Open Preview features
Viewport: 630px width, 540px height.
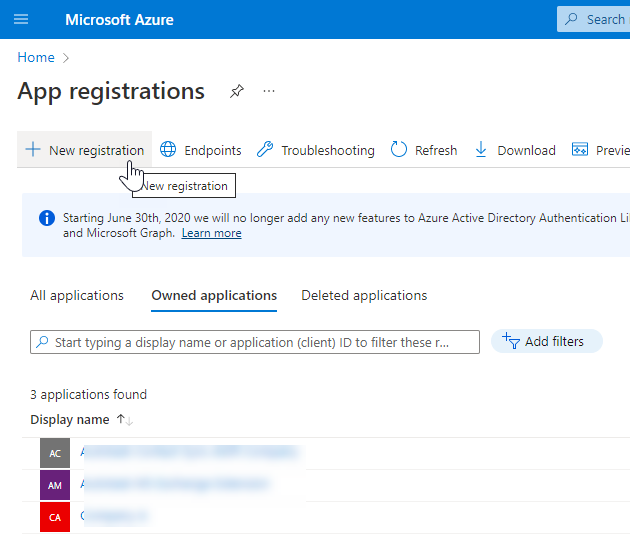point(601,150)
